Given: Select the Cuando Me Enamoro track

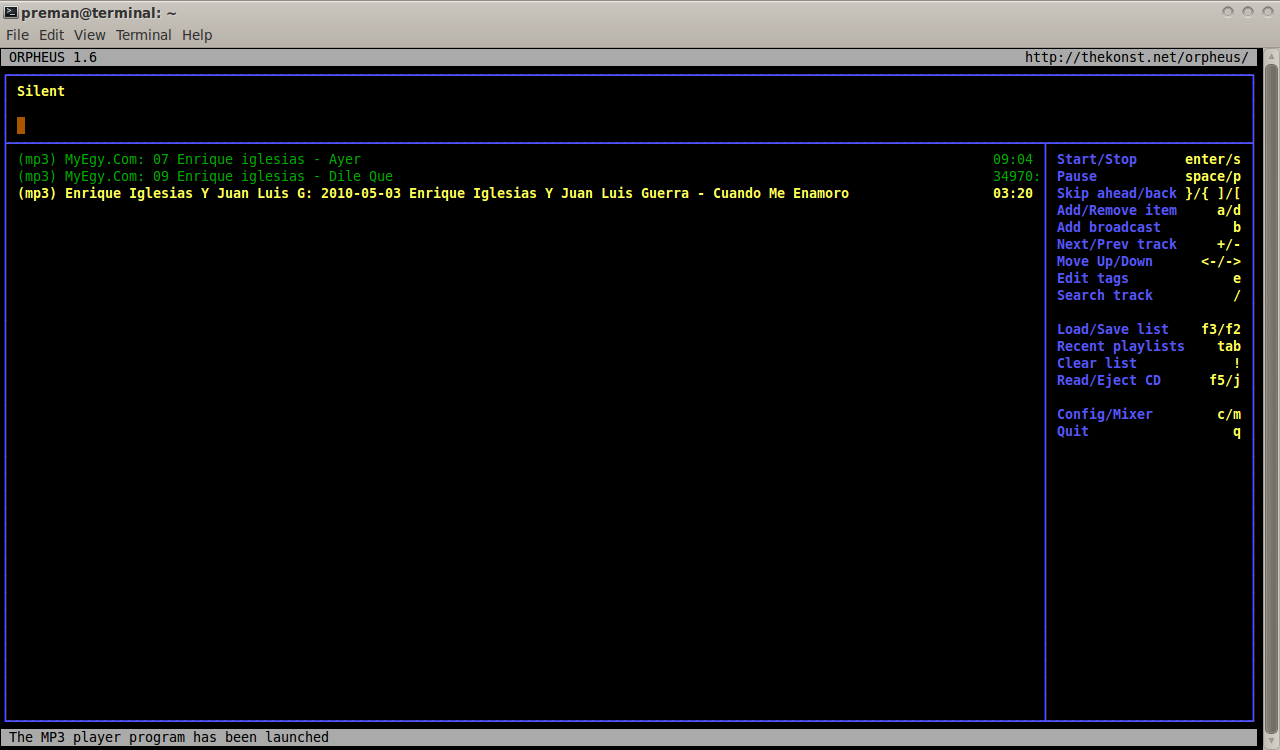Looking at the screenshot, I should coord(433,193).
